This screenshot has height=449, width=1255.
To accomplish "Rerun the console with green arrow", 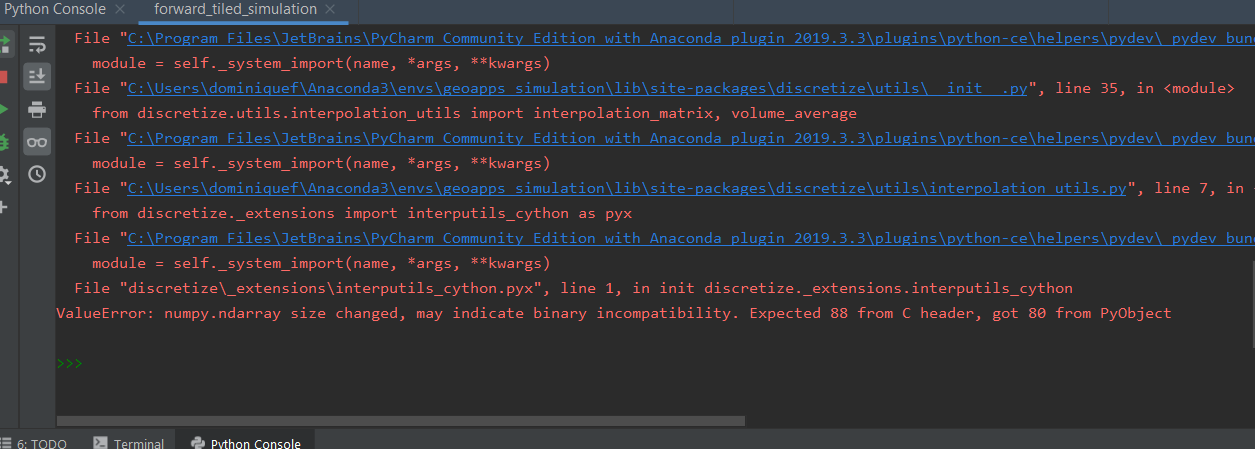I will [x=4, y=44].
